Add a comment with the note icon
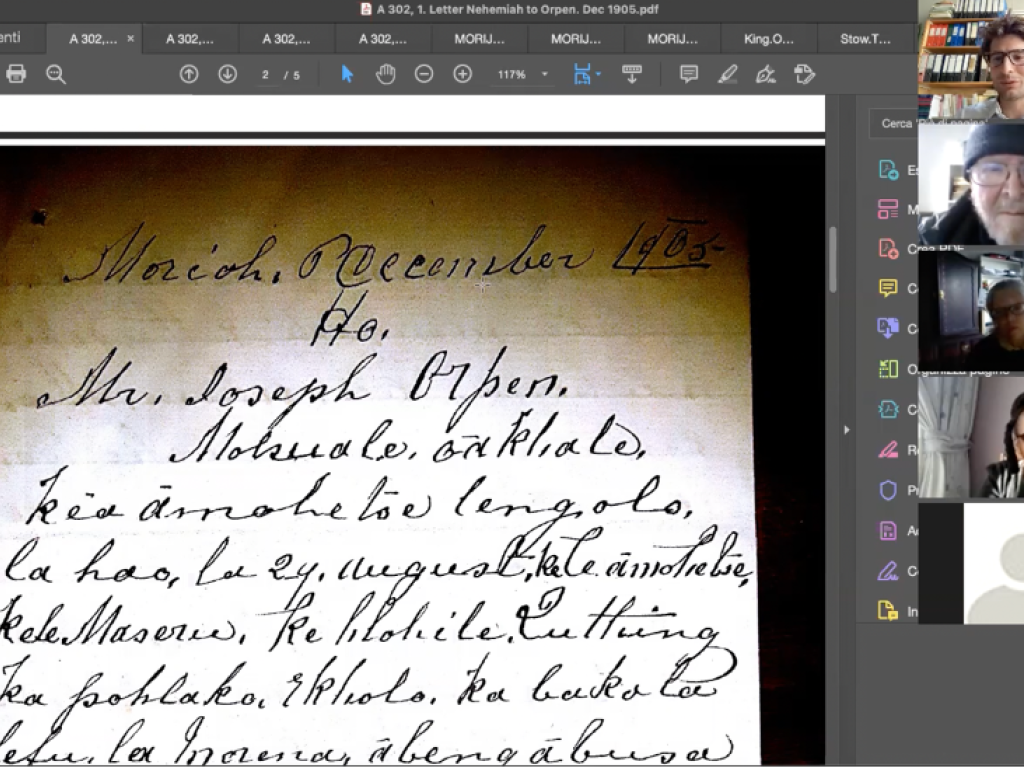The height and width of the screenshot is (768, 1024). tap(689, 74)
